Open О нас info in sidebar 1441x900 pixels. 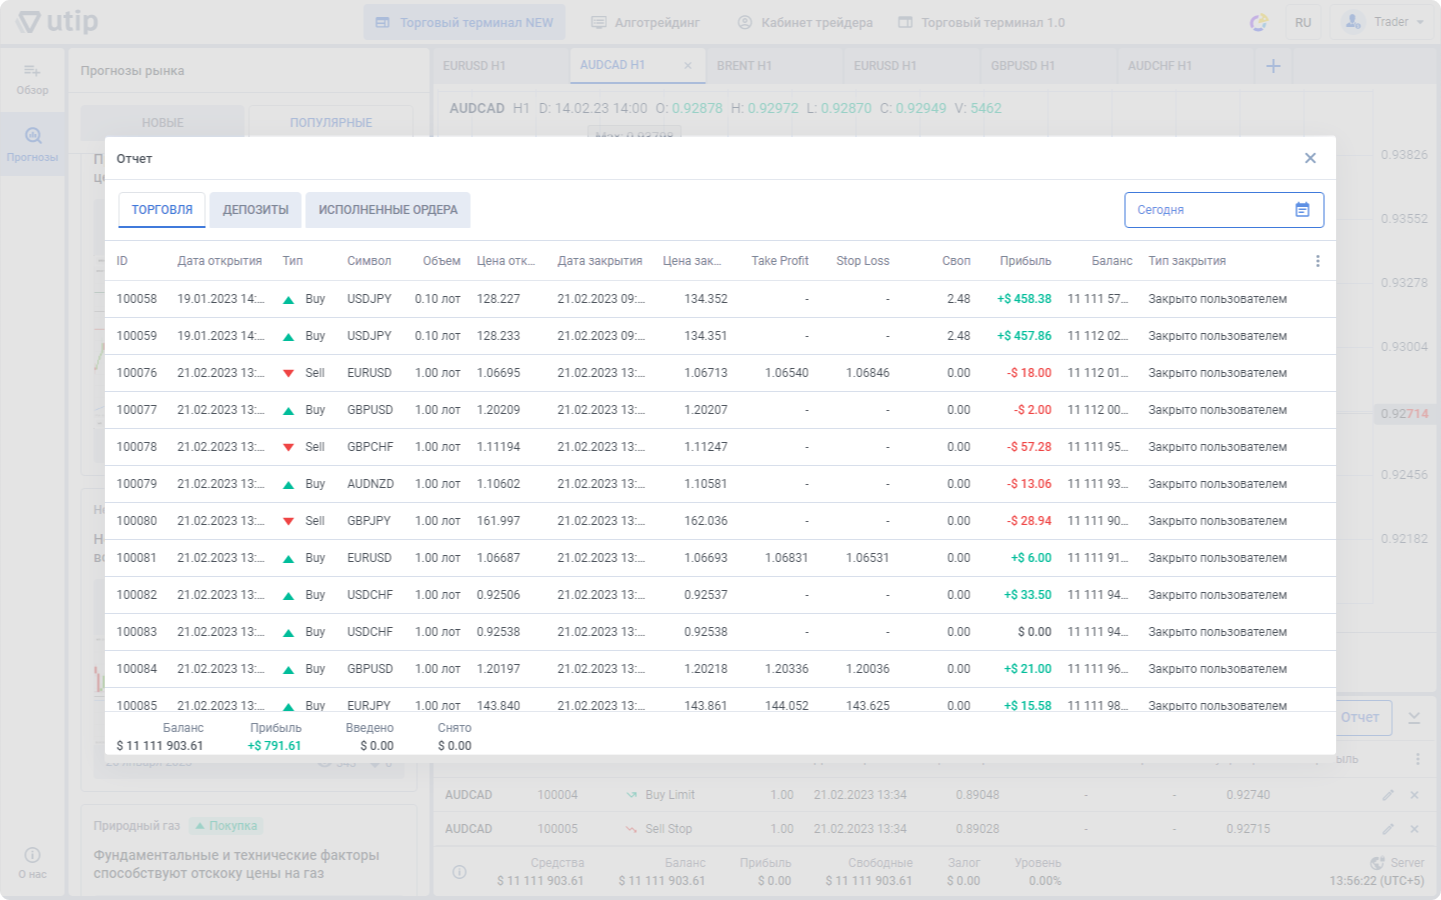(32, 863)
